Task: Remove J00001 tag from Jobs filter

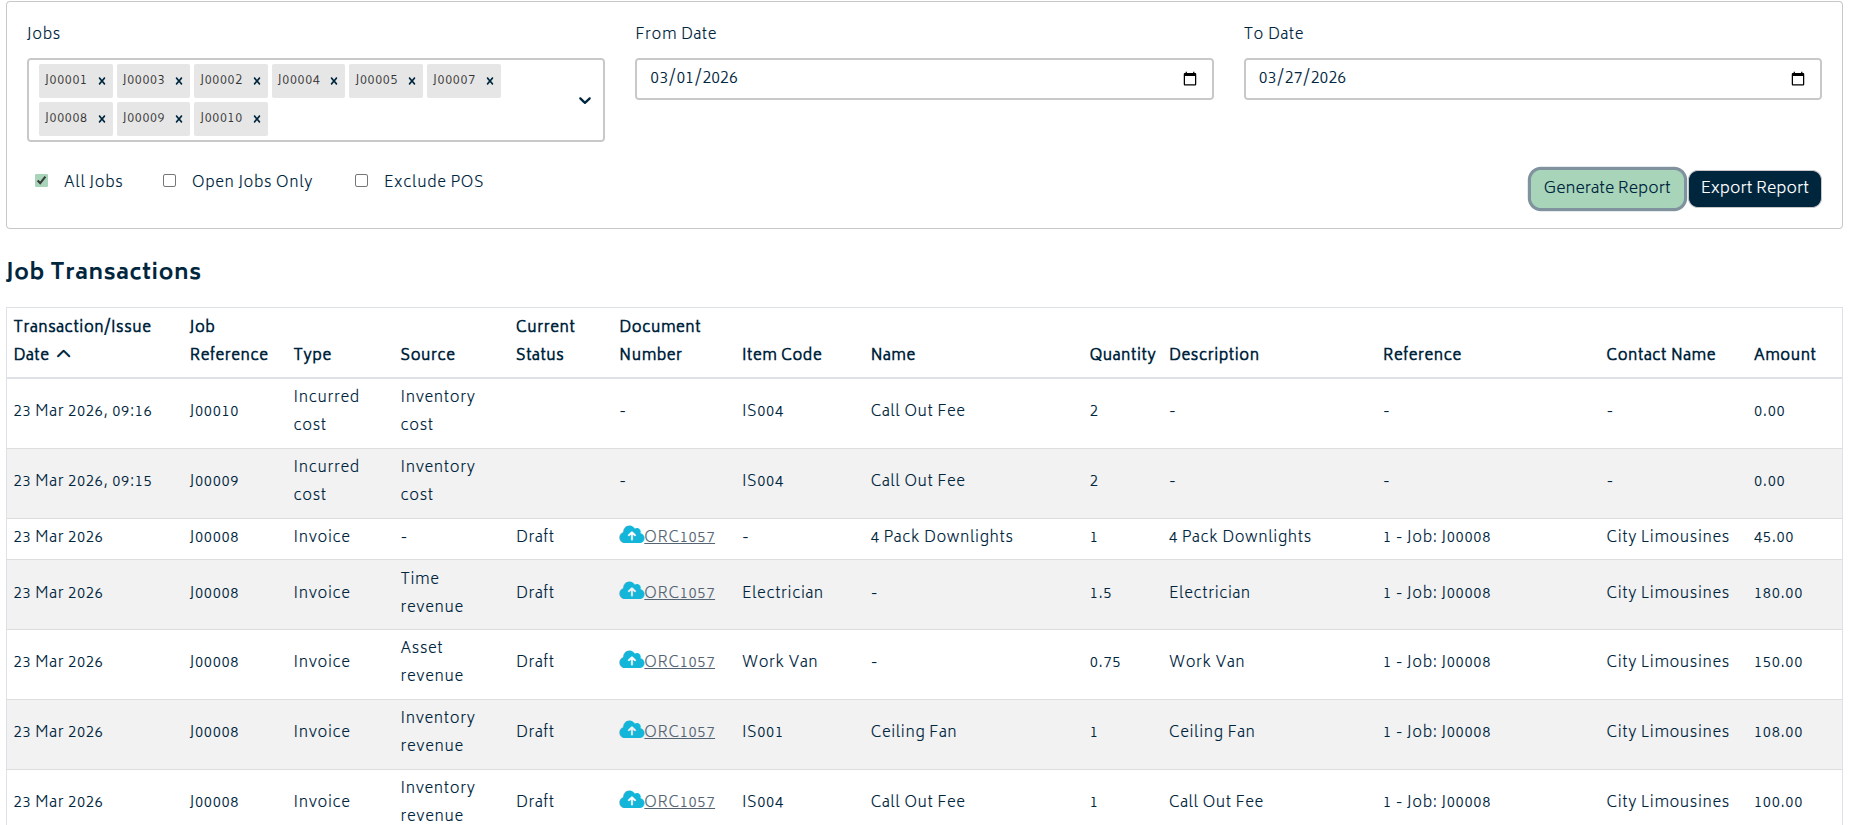Action: tap(102, 81)
